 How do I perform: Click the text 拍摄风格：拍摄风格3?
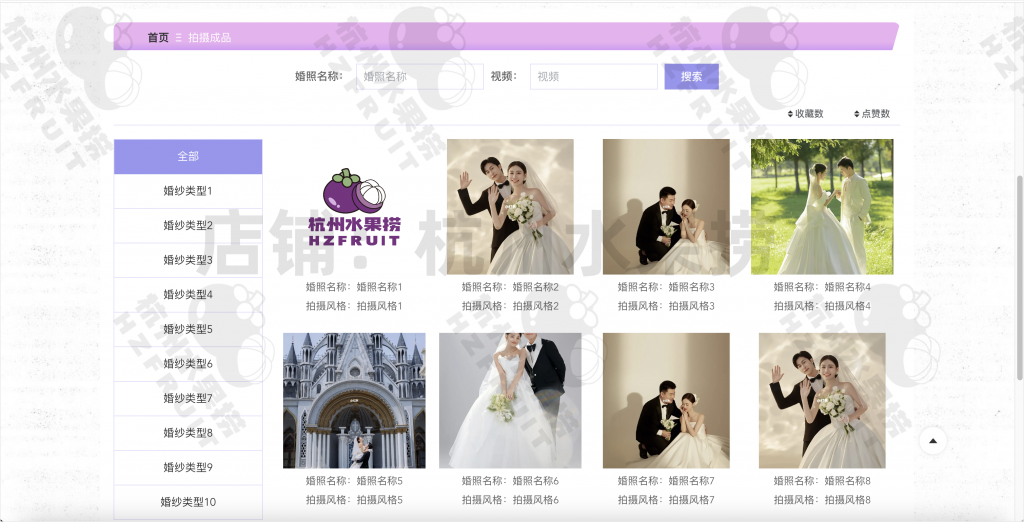666,306
